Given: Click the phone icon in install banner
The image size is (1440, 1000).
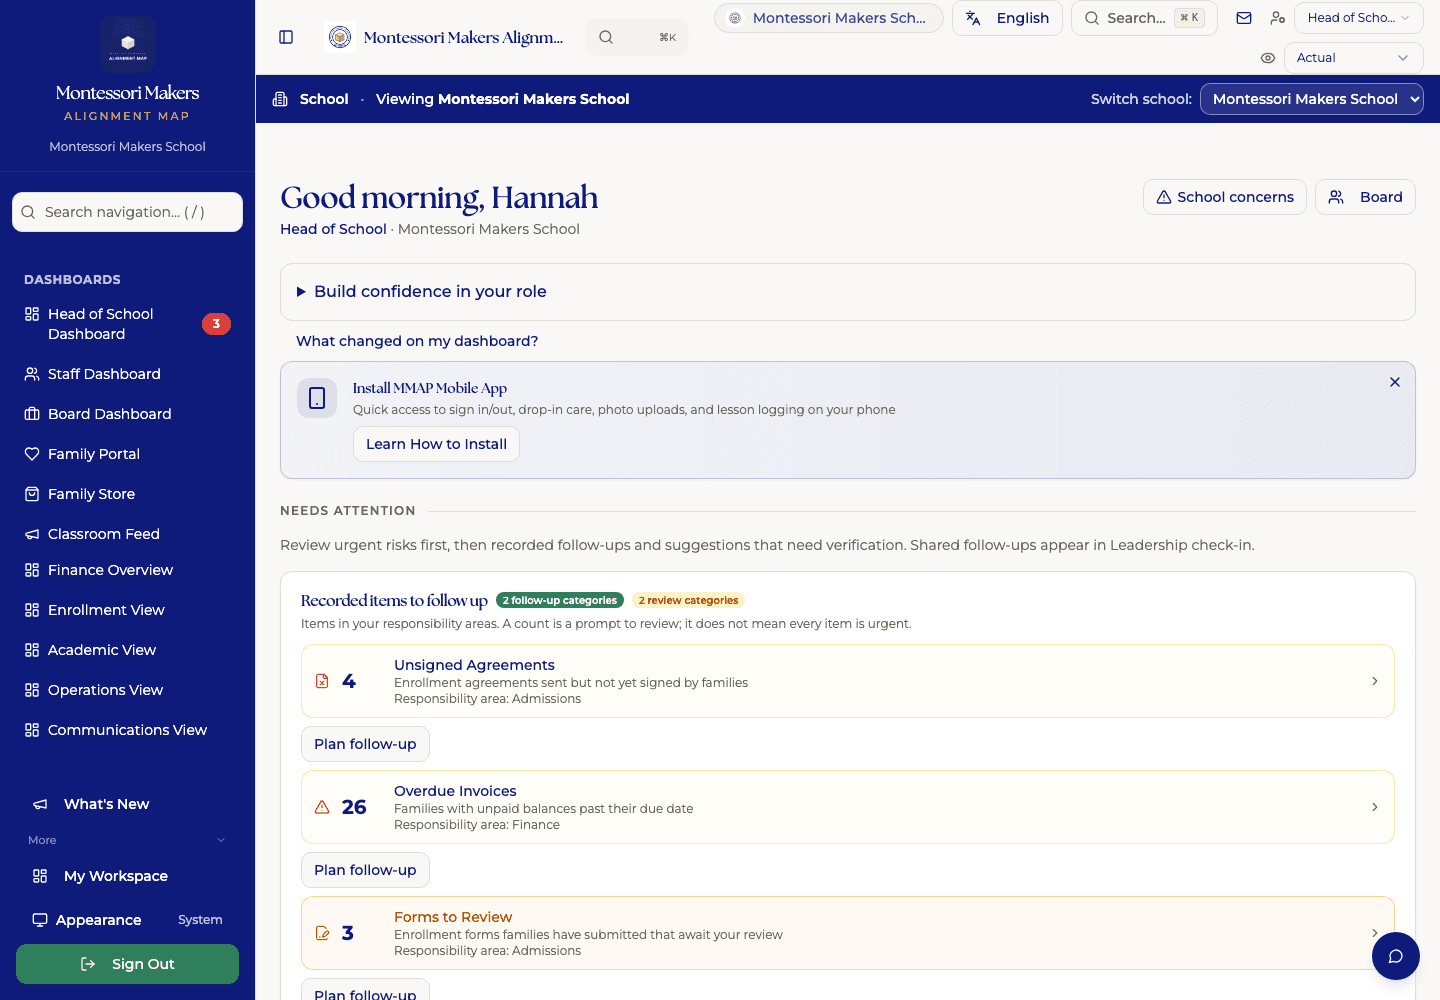Looking at the screenshot, I should coord(317,398).
